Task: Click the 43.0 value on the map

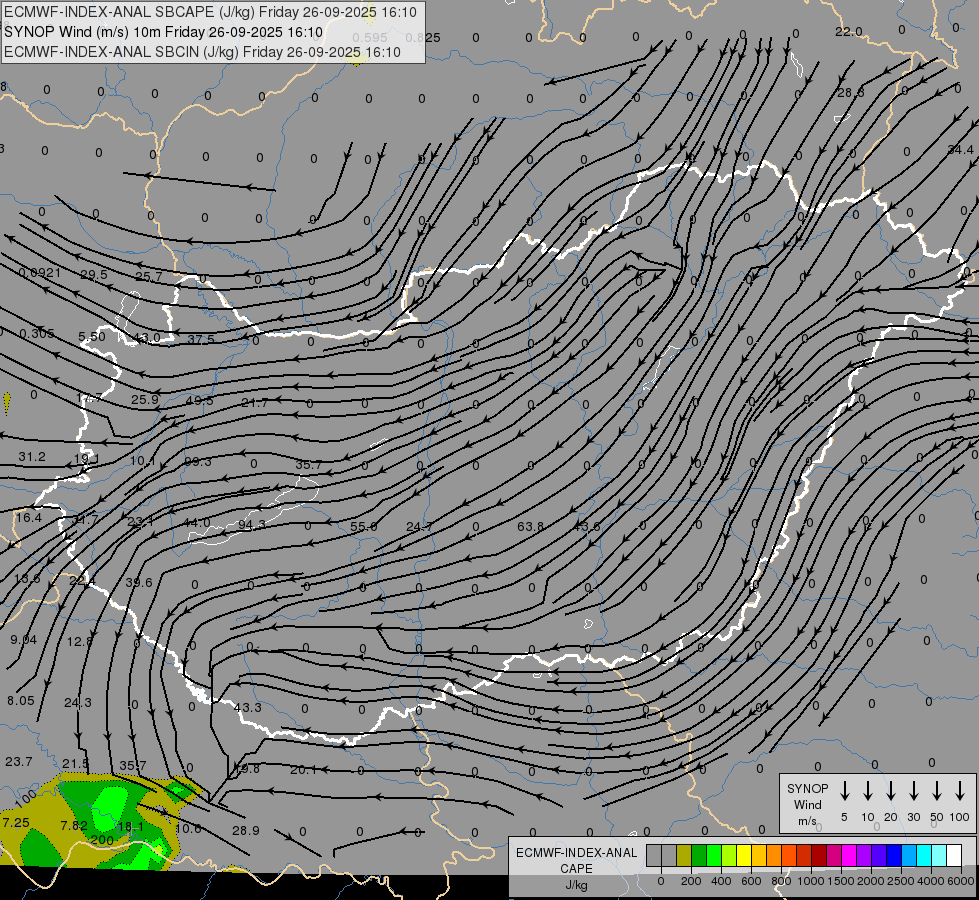Action: coord(147,338)
